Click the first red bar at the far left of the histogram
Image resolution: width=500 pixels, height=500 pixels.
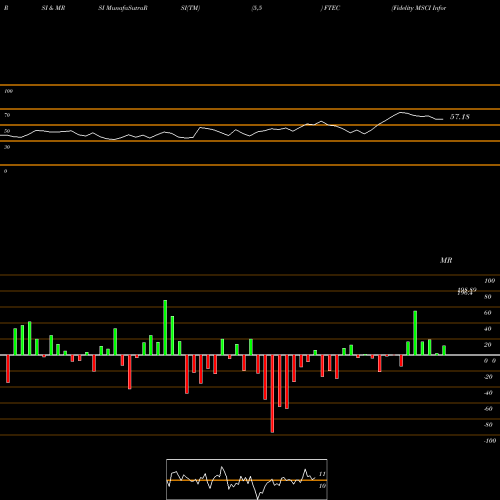click(x=8, y=369)
